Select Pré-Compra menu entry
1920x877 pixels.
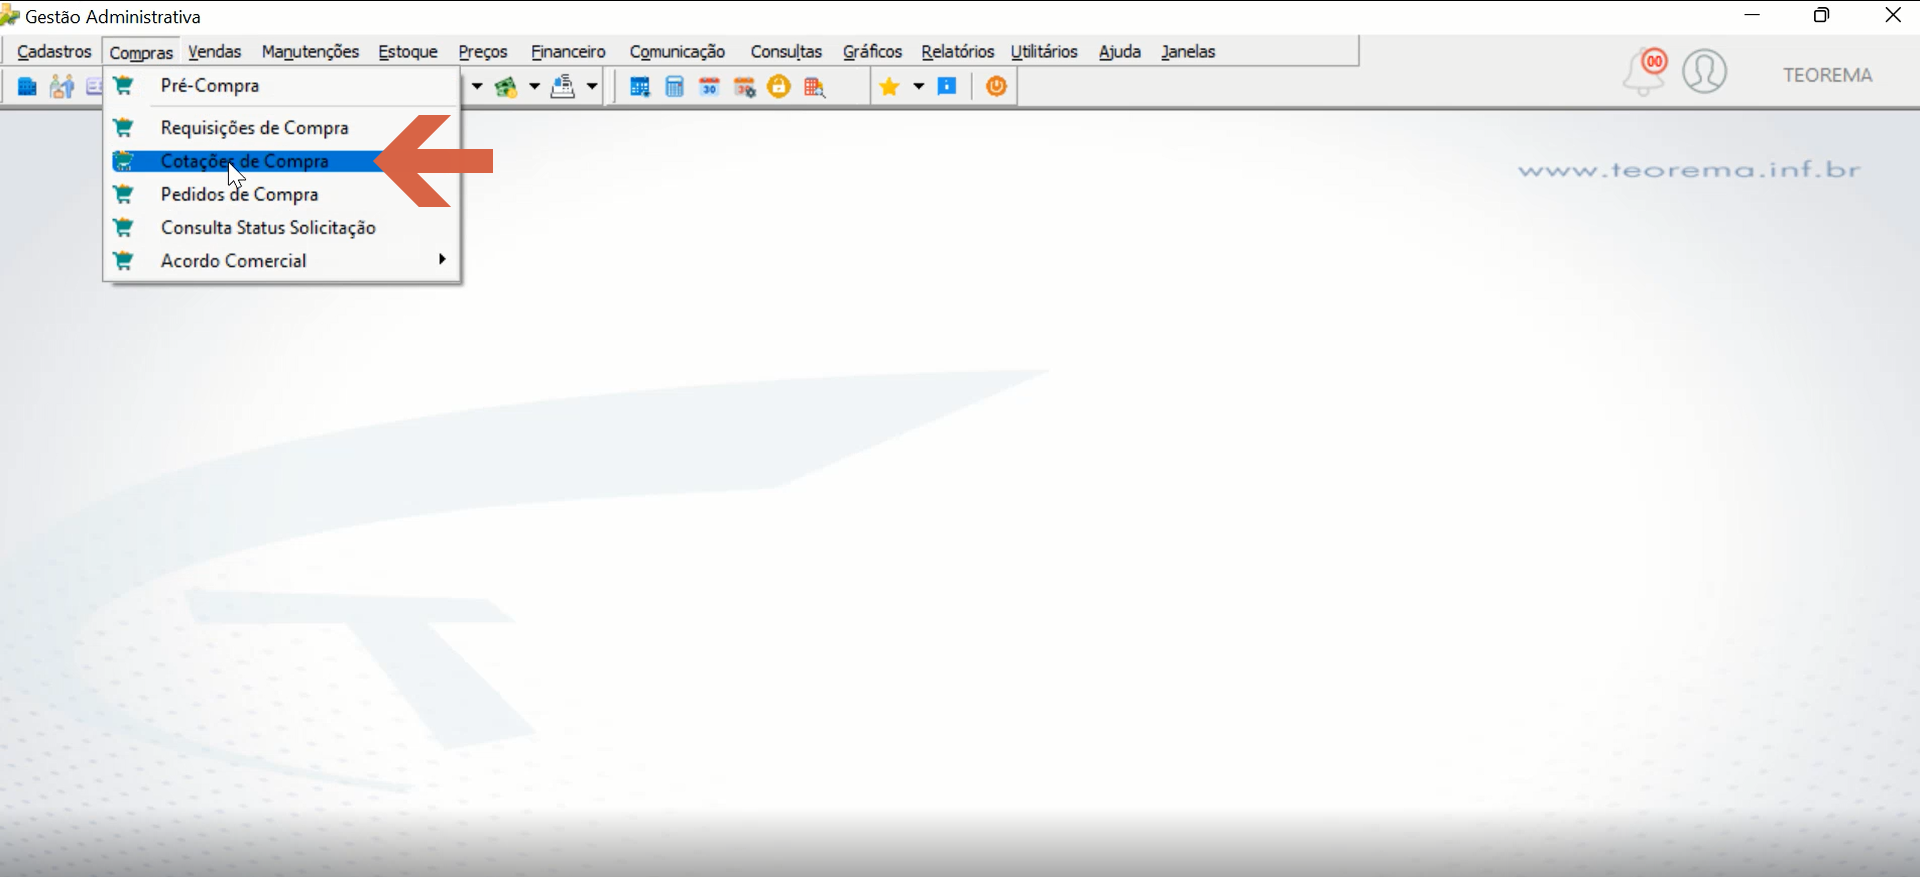pos(282,86)
